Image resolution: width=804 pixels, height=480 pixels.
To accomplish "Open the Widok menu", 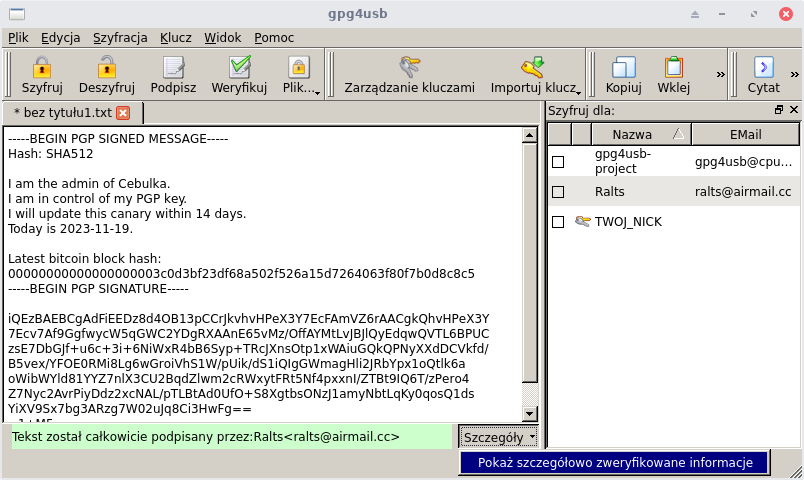I will [x=223, y=37].
